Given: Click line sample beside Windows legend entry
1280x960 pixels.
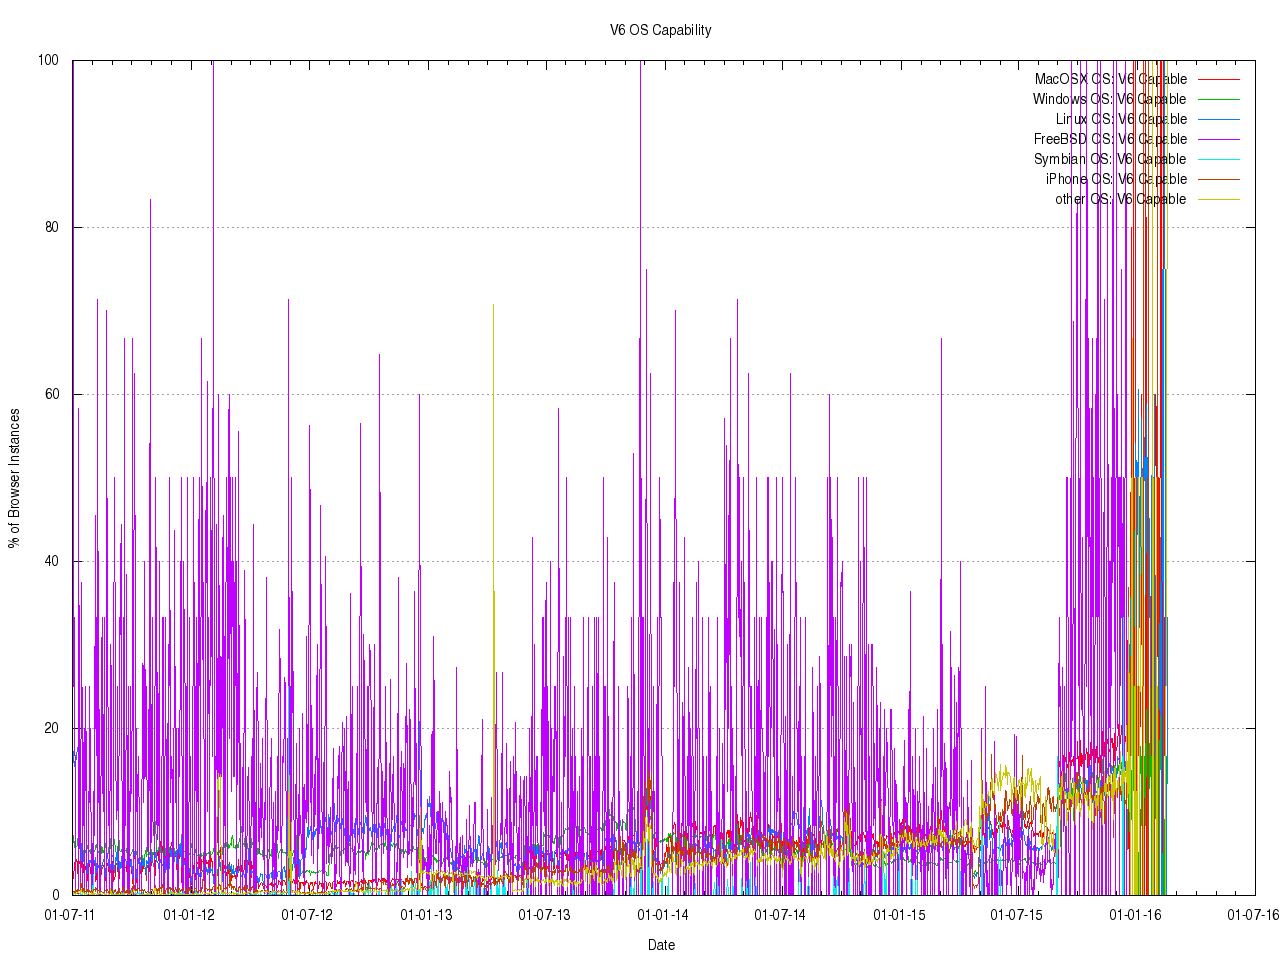Looking at the screenshot, I should [1218, 99].
